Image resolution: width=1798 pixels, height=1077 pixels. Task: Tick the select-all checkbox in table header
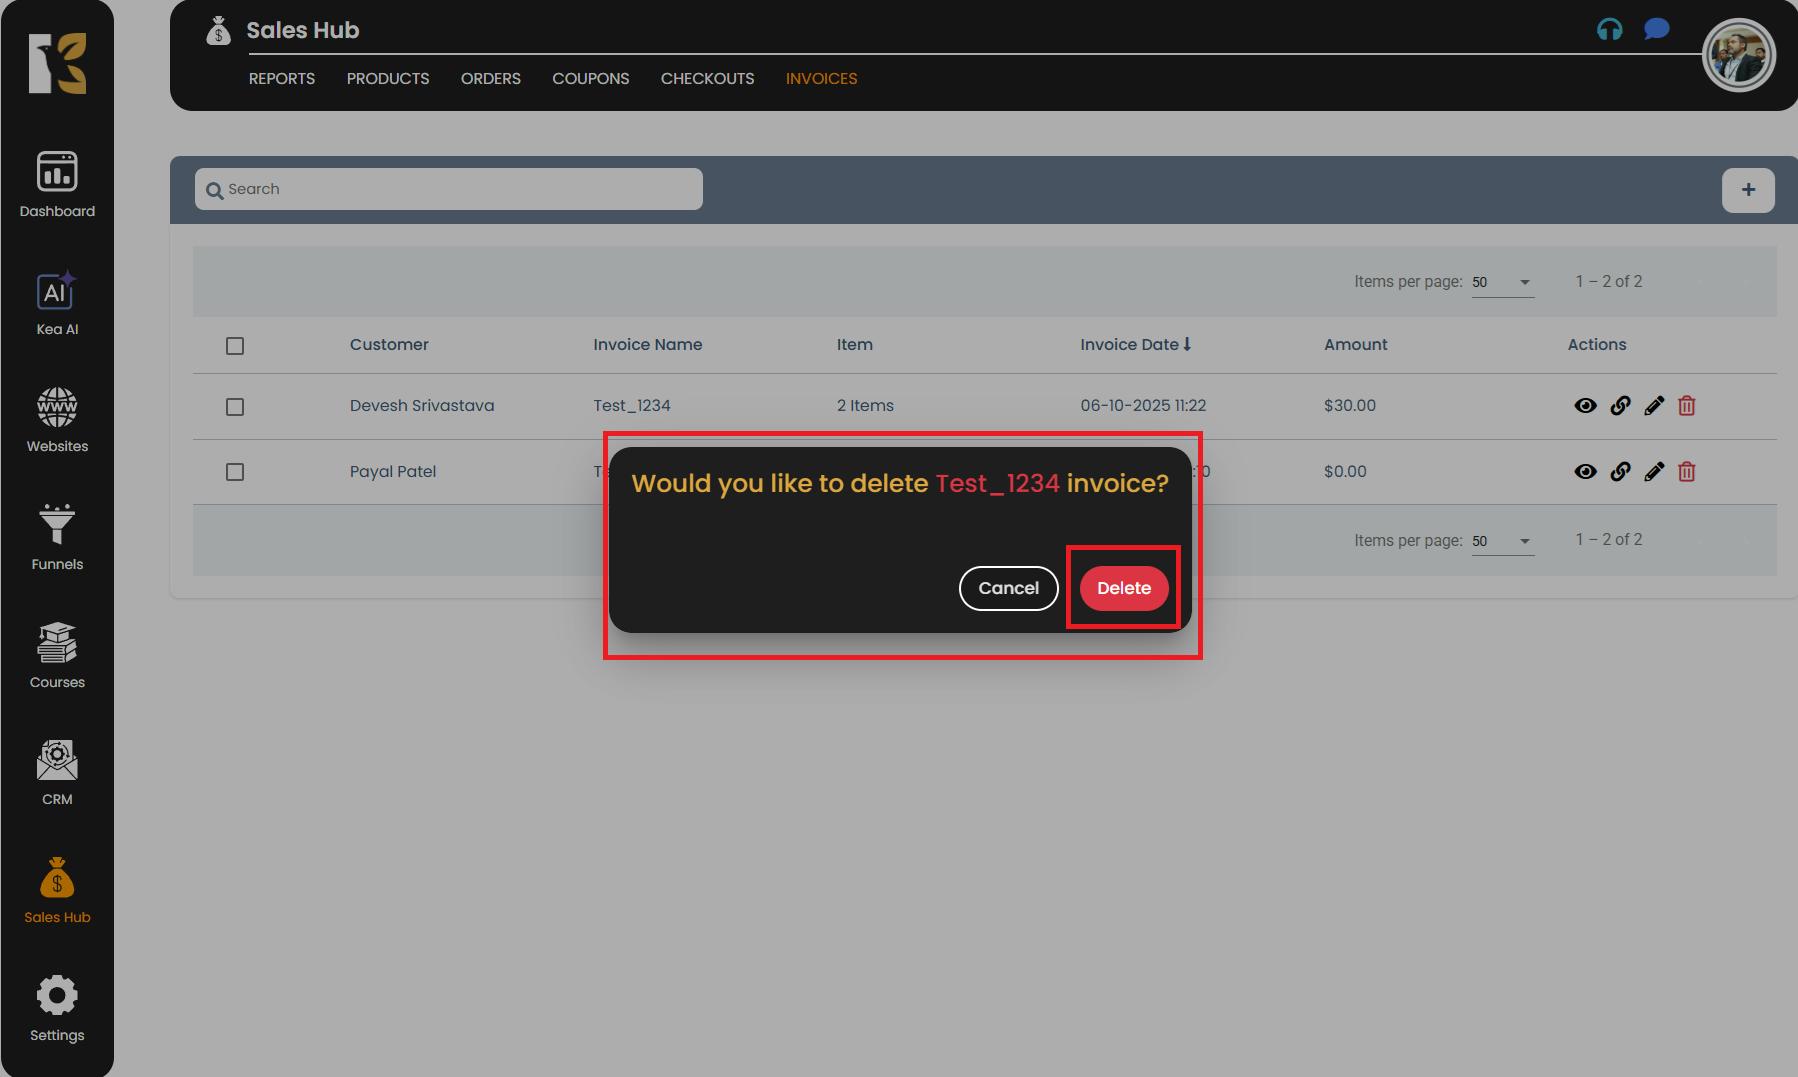235,346
